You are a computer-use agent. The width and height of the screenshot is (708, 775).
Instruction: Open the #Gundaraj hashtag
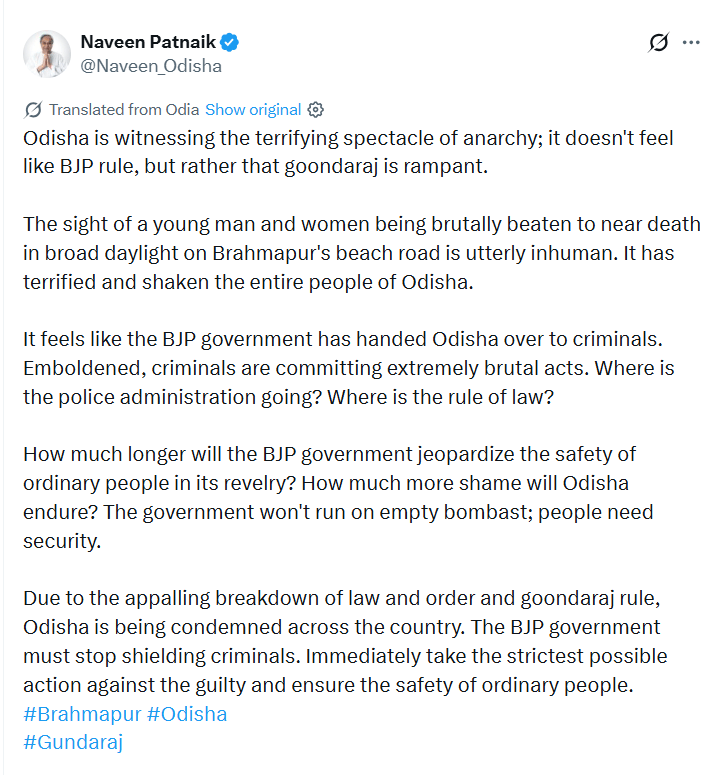coord(73,742)
